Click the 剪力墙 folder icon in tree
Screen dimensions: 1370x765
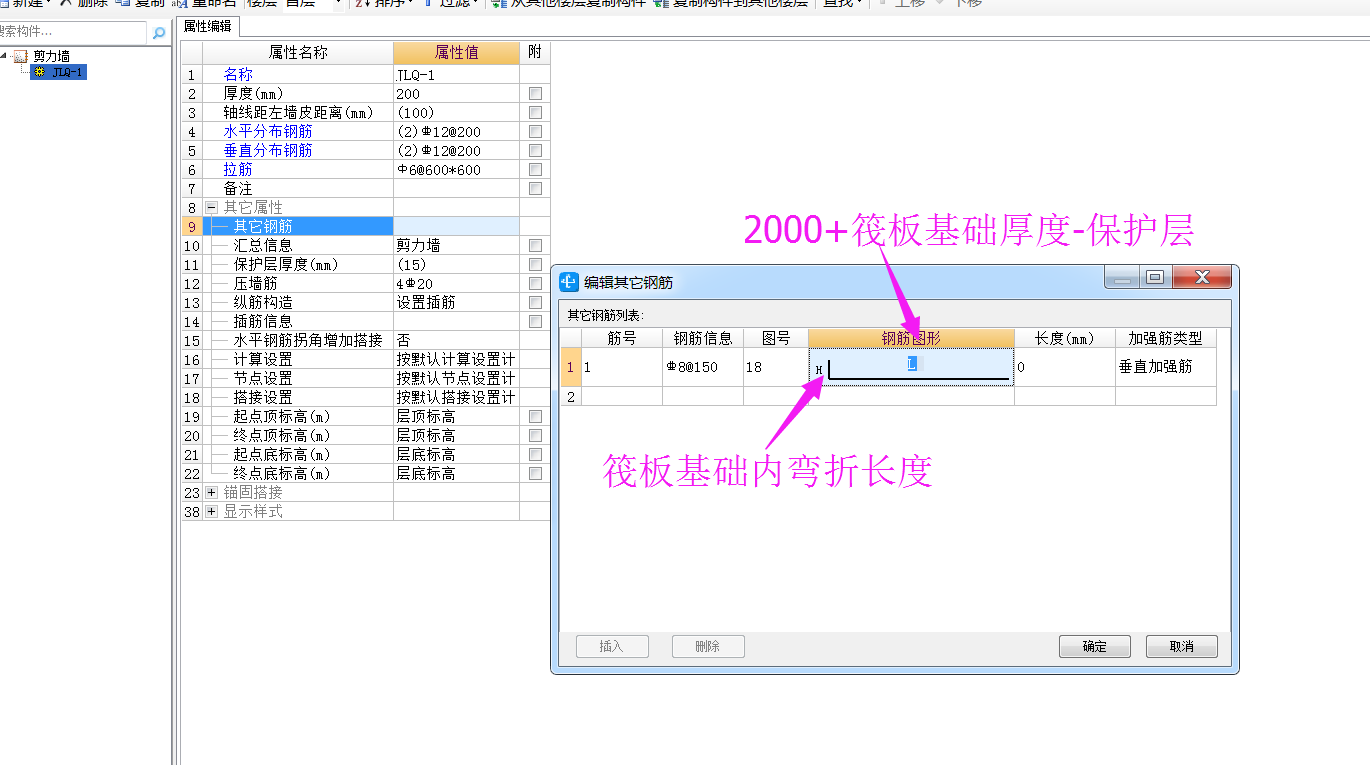20,57
